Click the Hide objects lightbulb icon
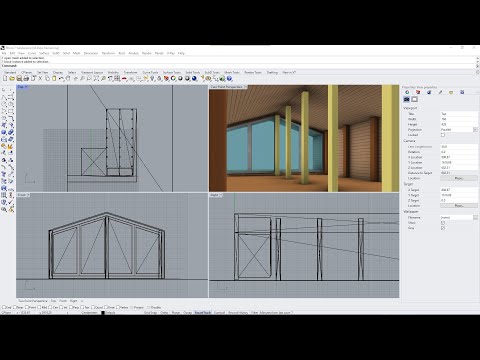 coord(152,79)
